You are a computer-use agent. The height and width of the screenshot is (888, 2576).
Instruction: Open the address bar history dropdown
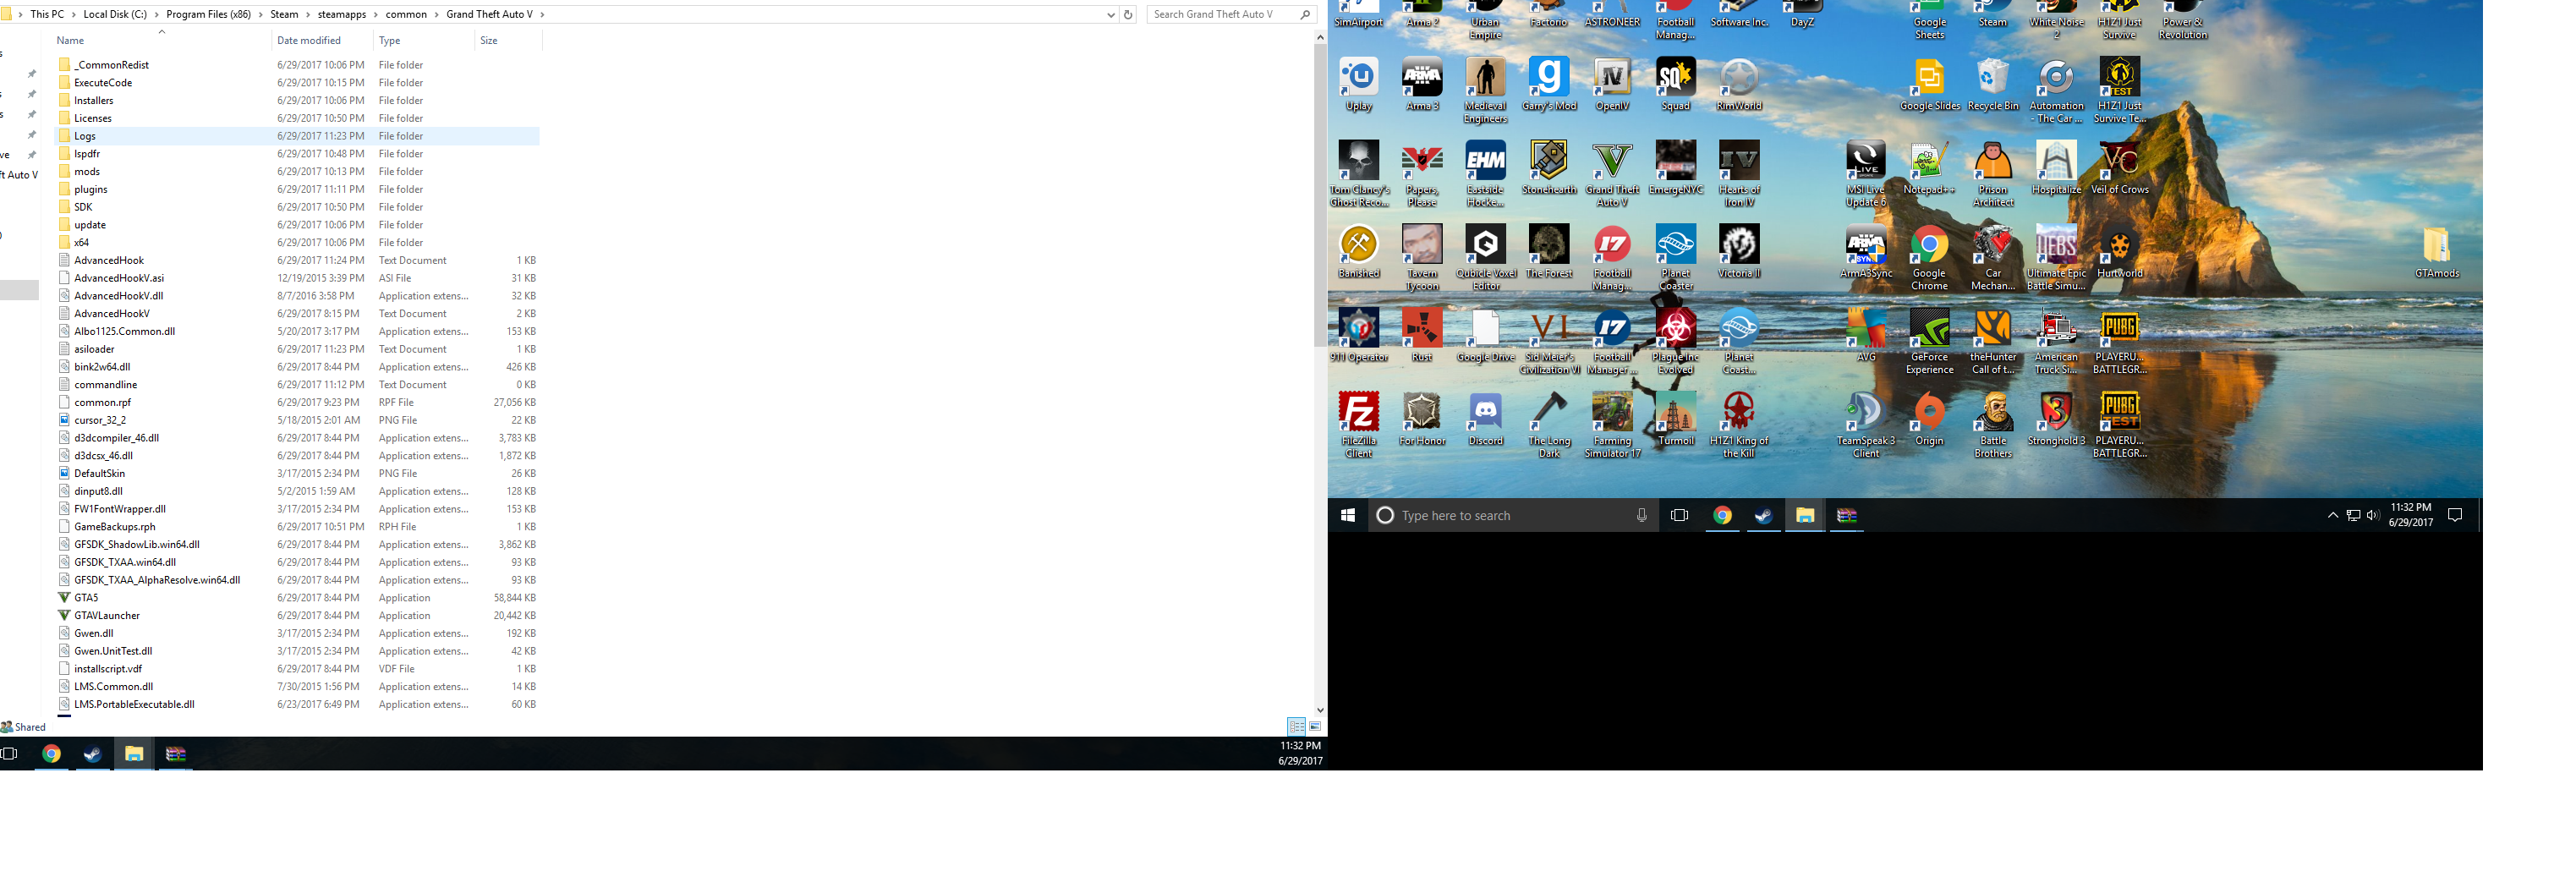click(x=1111, y=14)
